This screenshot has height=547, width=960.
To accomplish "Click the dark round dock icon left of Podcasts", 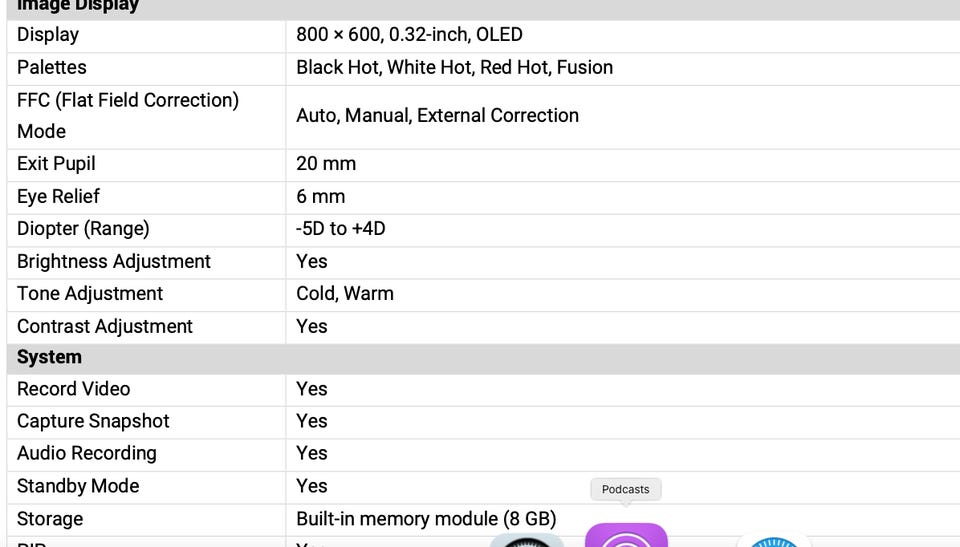I will 527,541.
